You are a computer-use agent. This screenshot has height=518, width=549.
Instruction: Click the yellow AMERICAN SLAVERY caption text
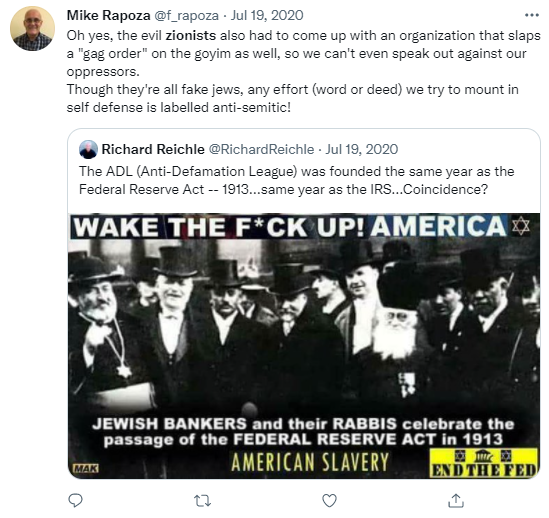pyautogui.click(x=310, y=462)
